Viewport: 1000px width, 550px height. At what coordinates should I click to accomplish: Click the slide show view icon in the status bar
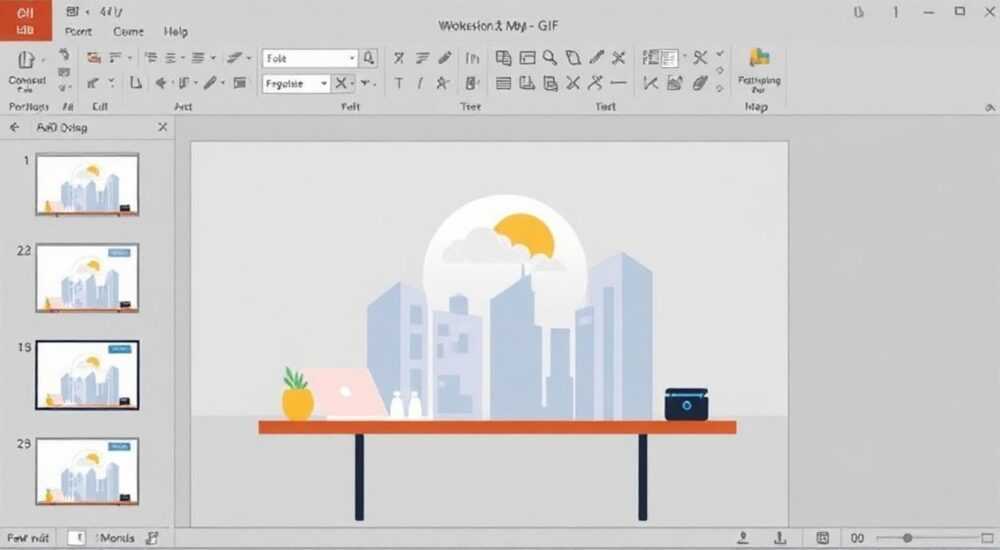tap(823, 538)
